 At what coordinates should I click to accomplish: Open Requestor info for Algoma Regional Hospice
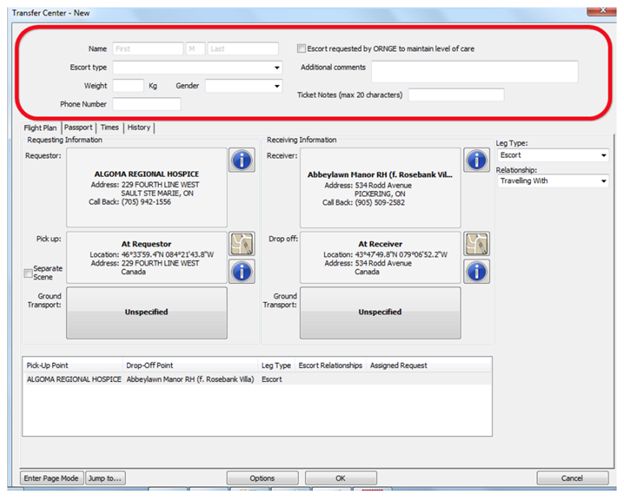pos(242,160)
